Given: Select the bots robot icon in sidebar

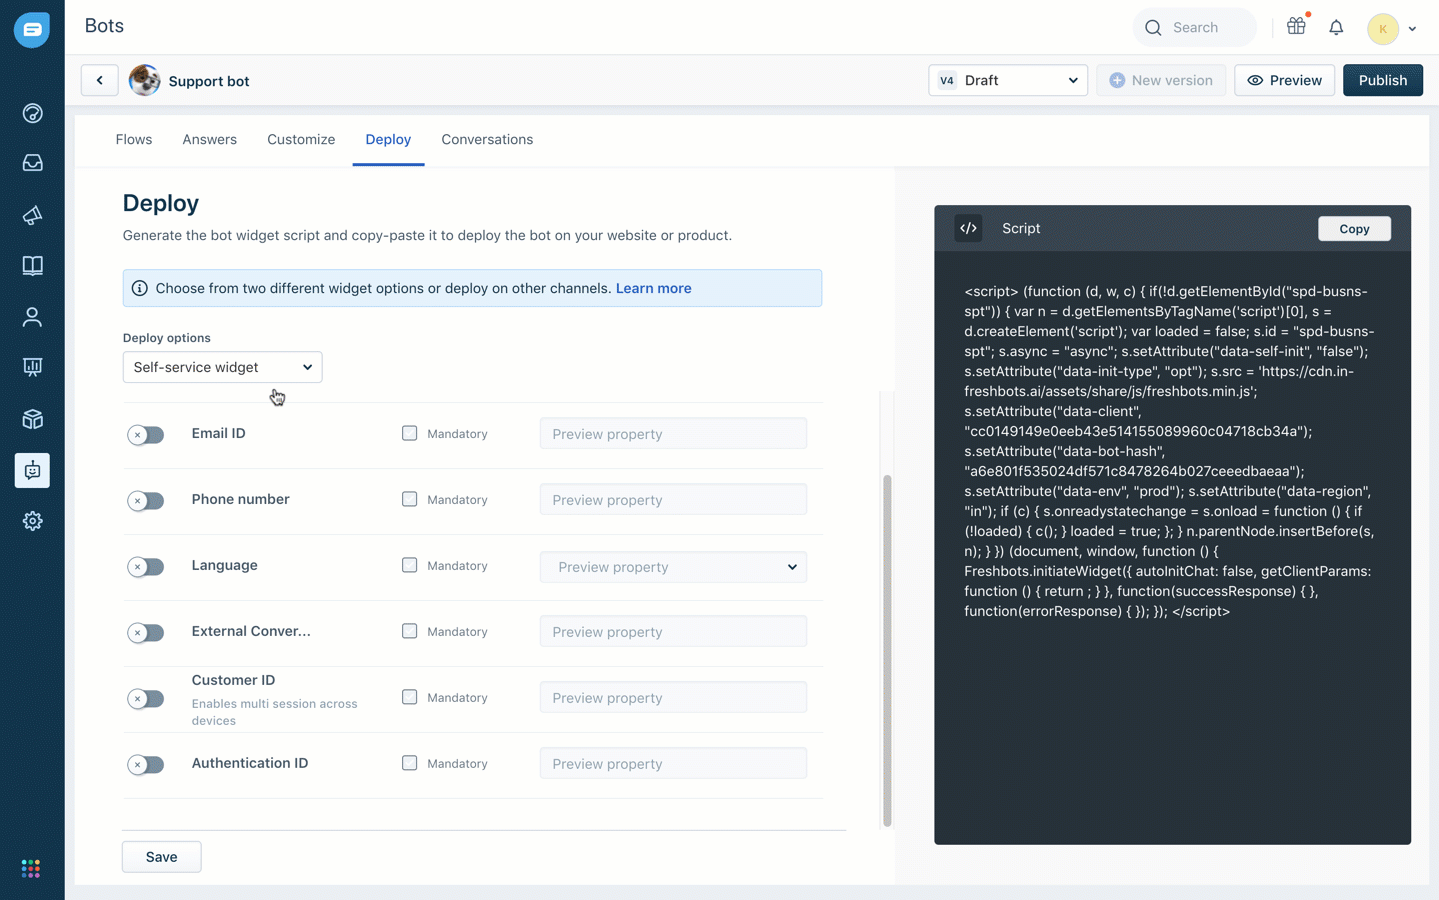Looking at the screenshot, I should tap(32, 470).
